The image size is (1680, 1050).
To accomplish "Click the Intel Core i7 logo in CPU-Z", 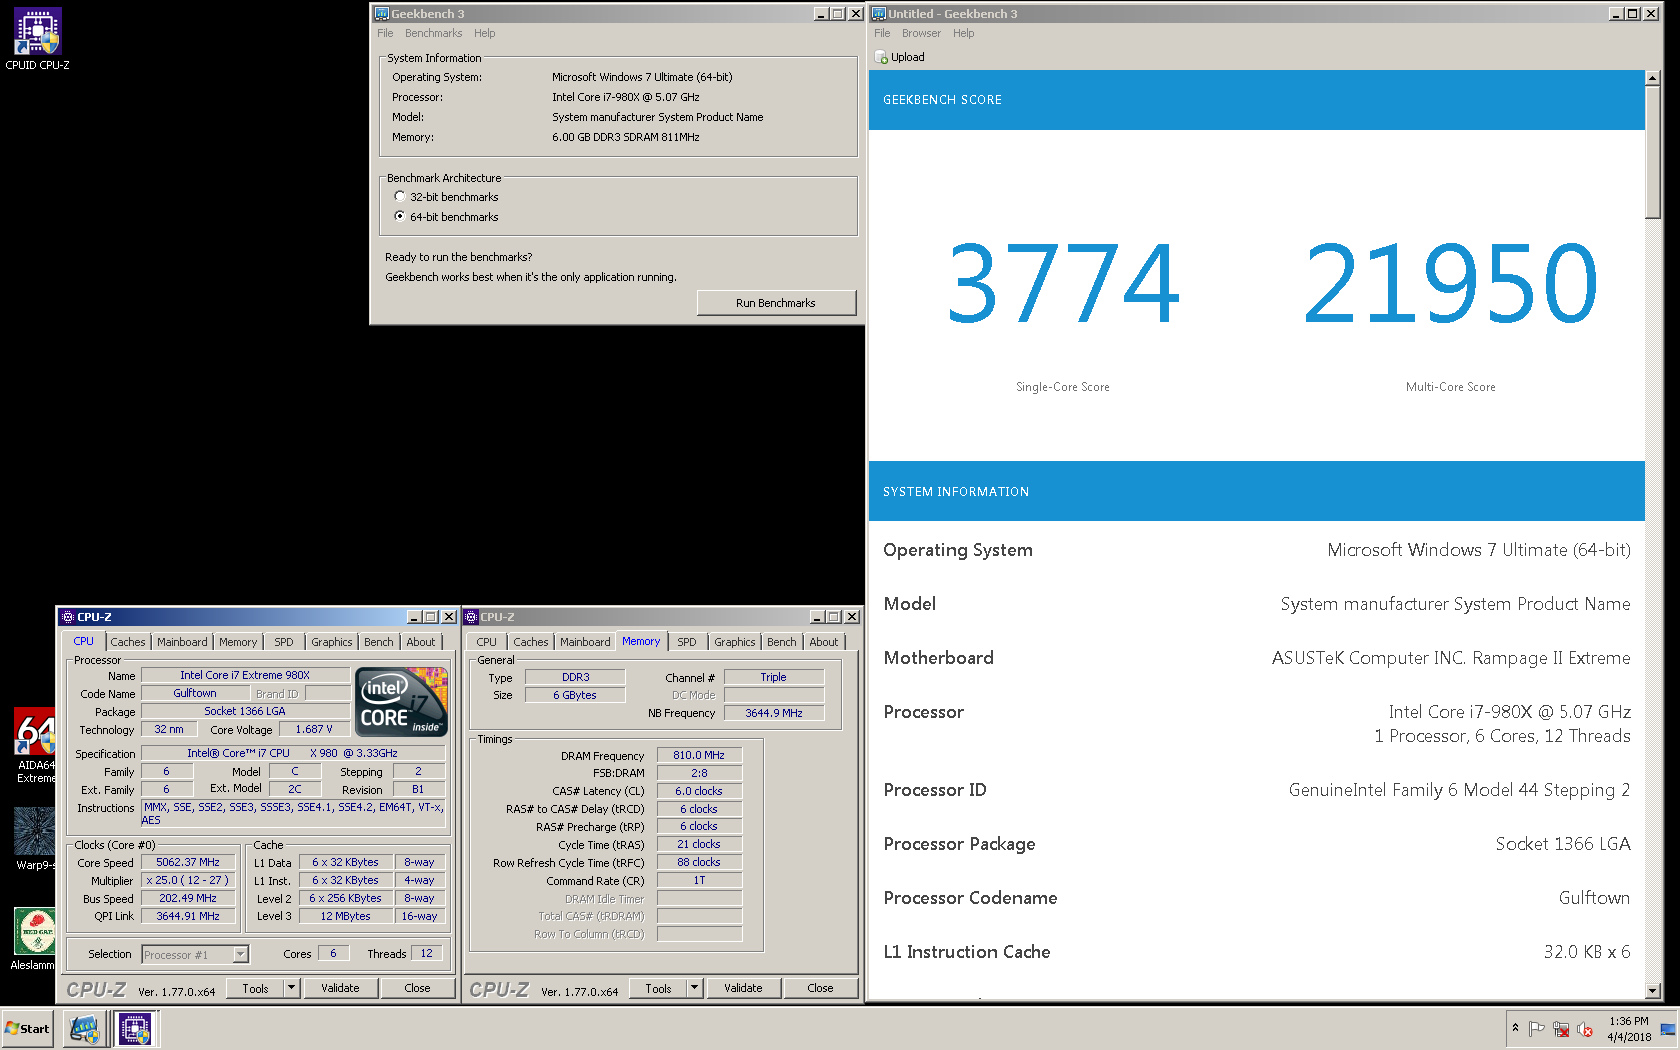I will pos(401,702).
